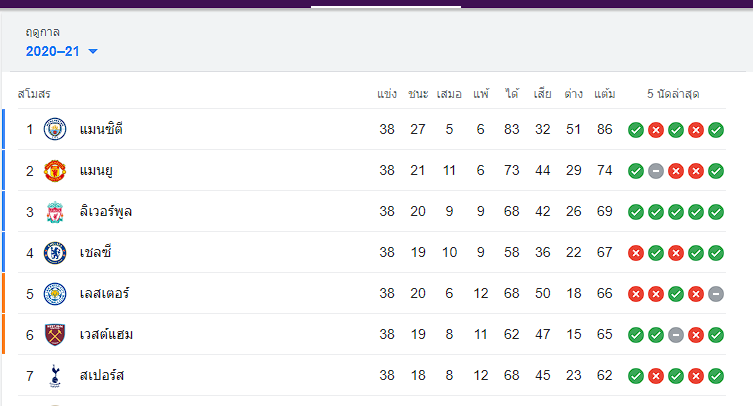Click the 5 นัดล่าสุด column header
Viewport: 753px width, 406px height.
(673, 94)
